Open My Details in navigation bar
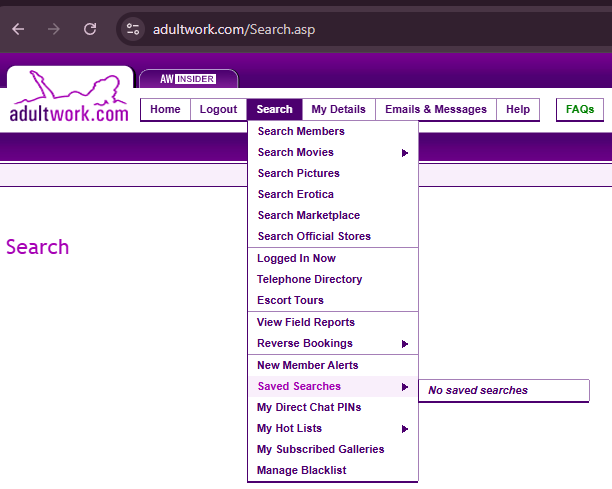Viewport: 612px width, 489px height. point(338,110)
